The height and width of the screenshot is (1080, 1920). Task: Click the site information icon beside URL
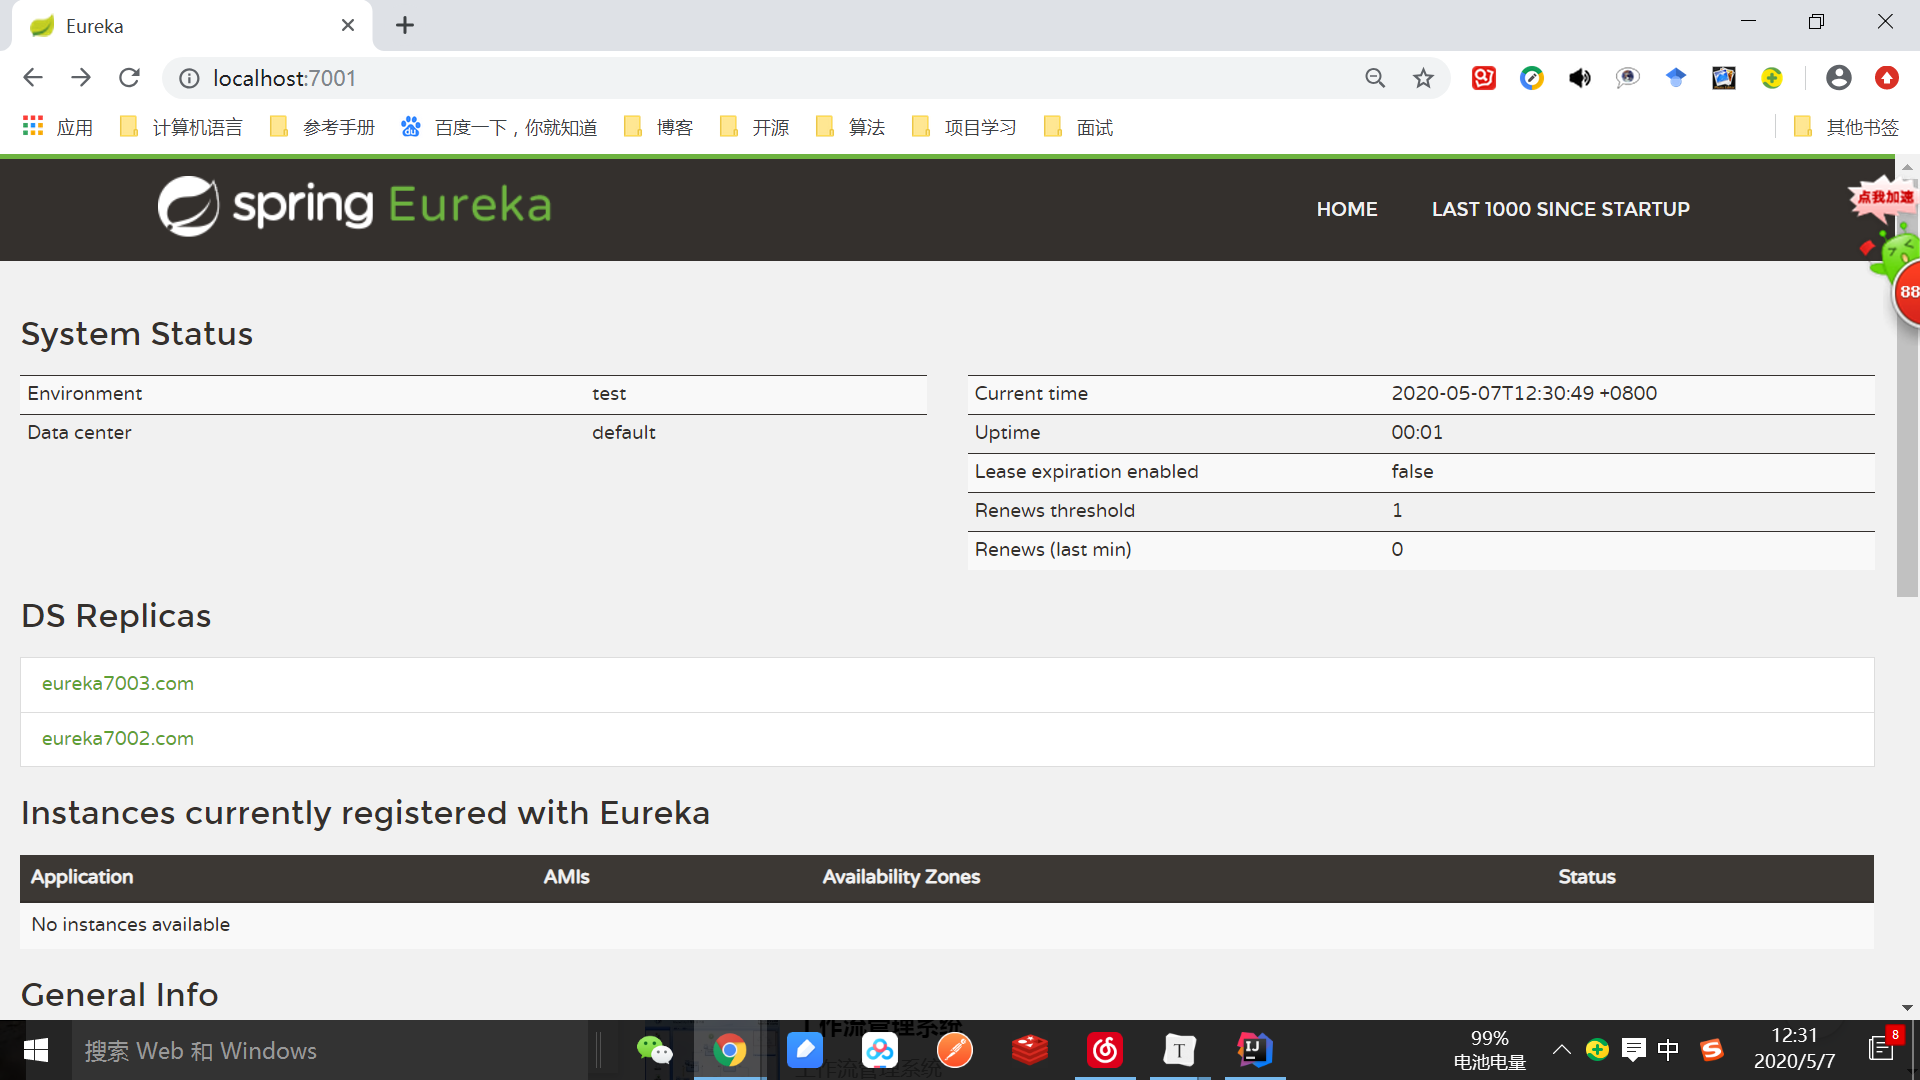[189, 78]
